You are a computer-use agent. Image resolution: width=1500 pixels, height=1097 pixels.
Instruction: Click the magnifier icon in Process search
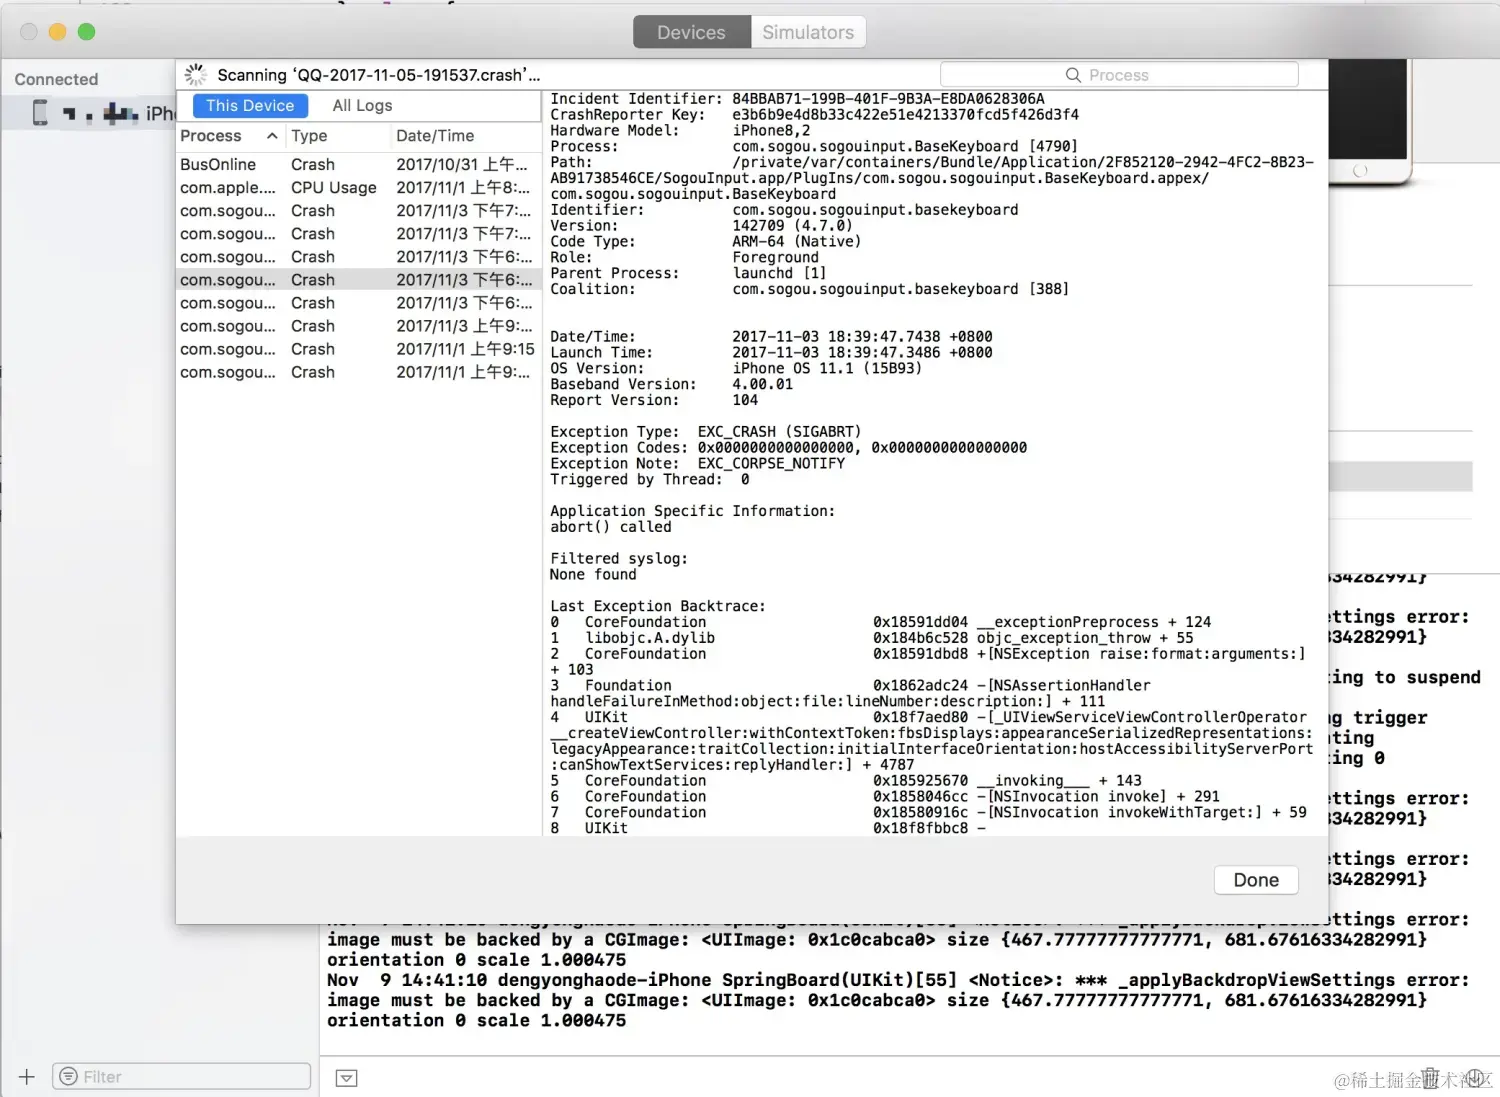click(x=1073, y=75)
